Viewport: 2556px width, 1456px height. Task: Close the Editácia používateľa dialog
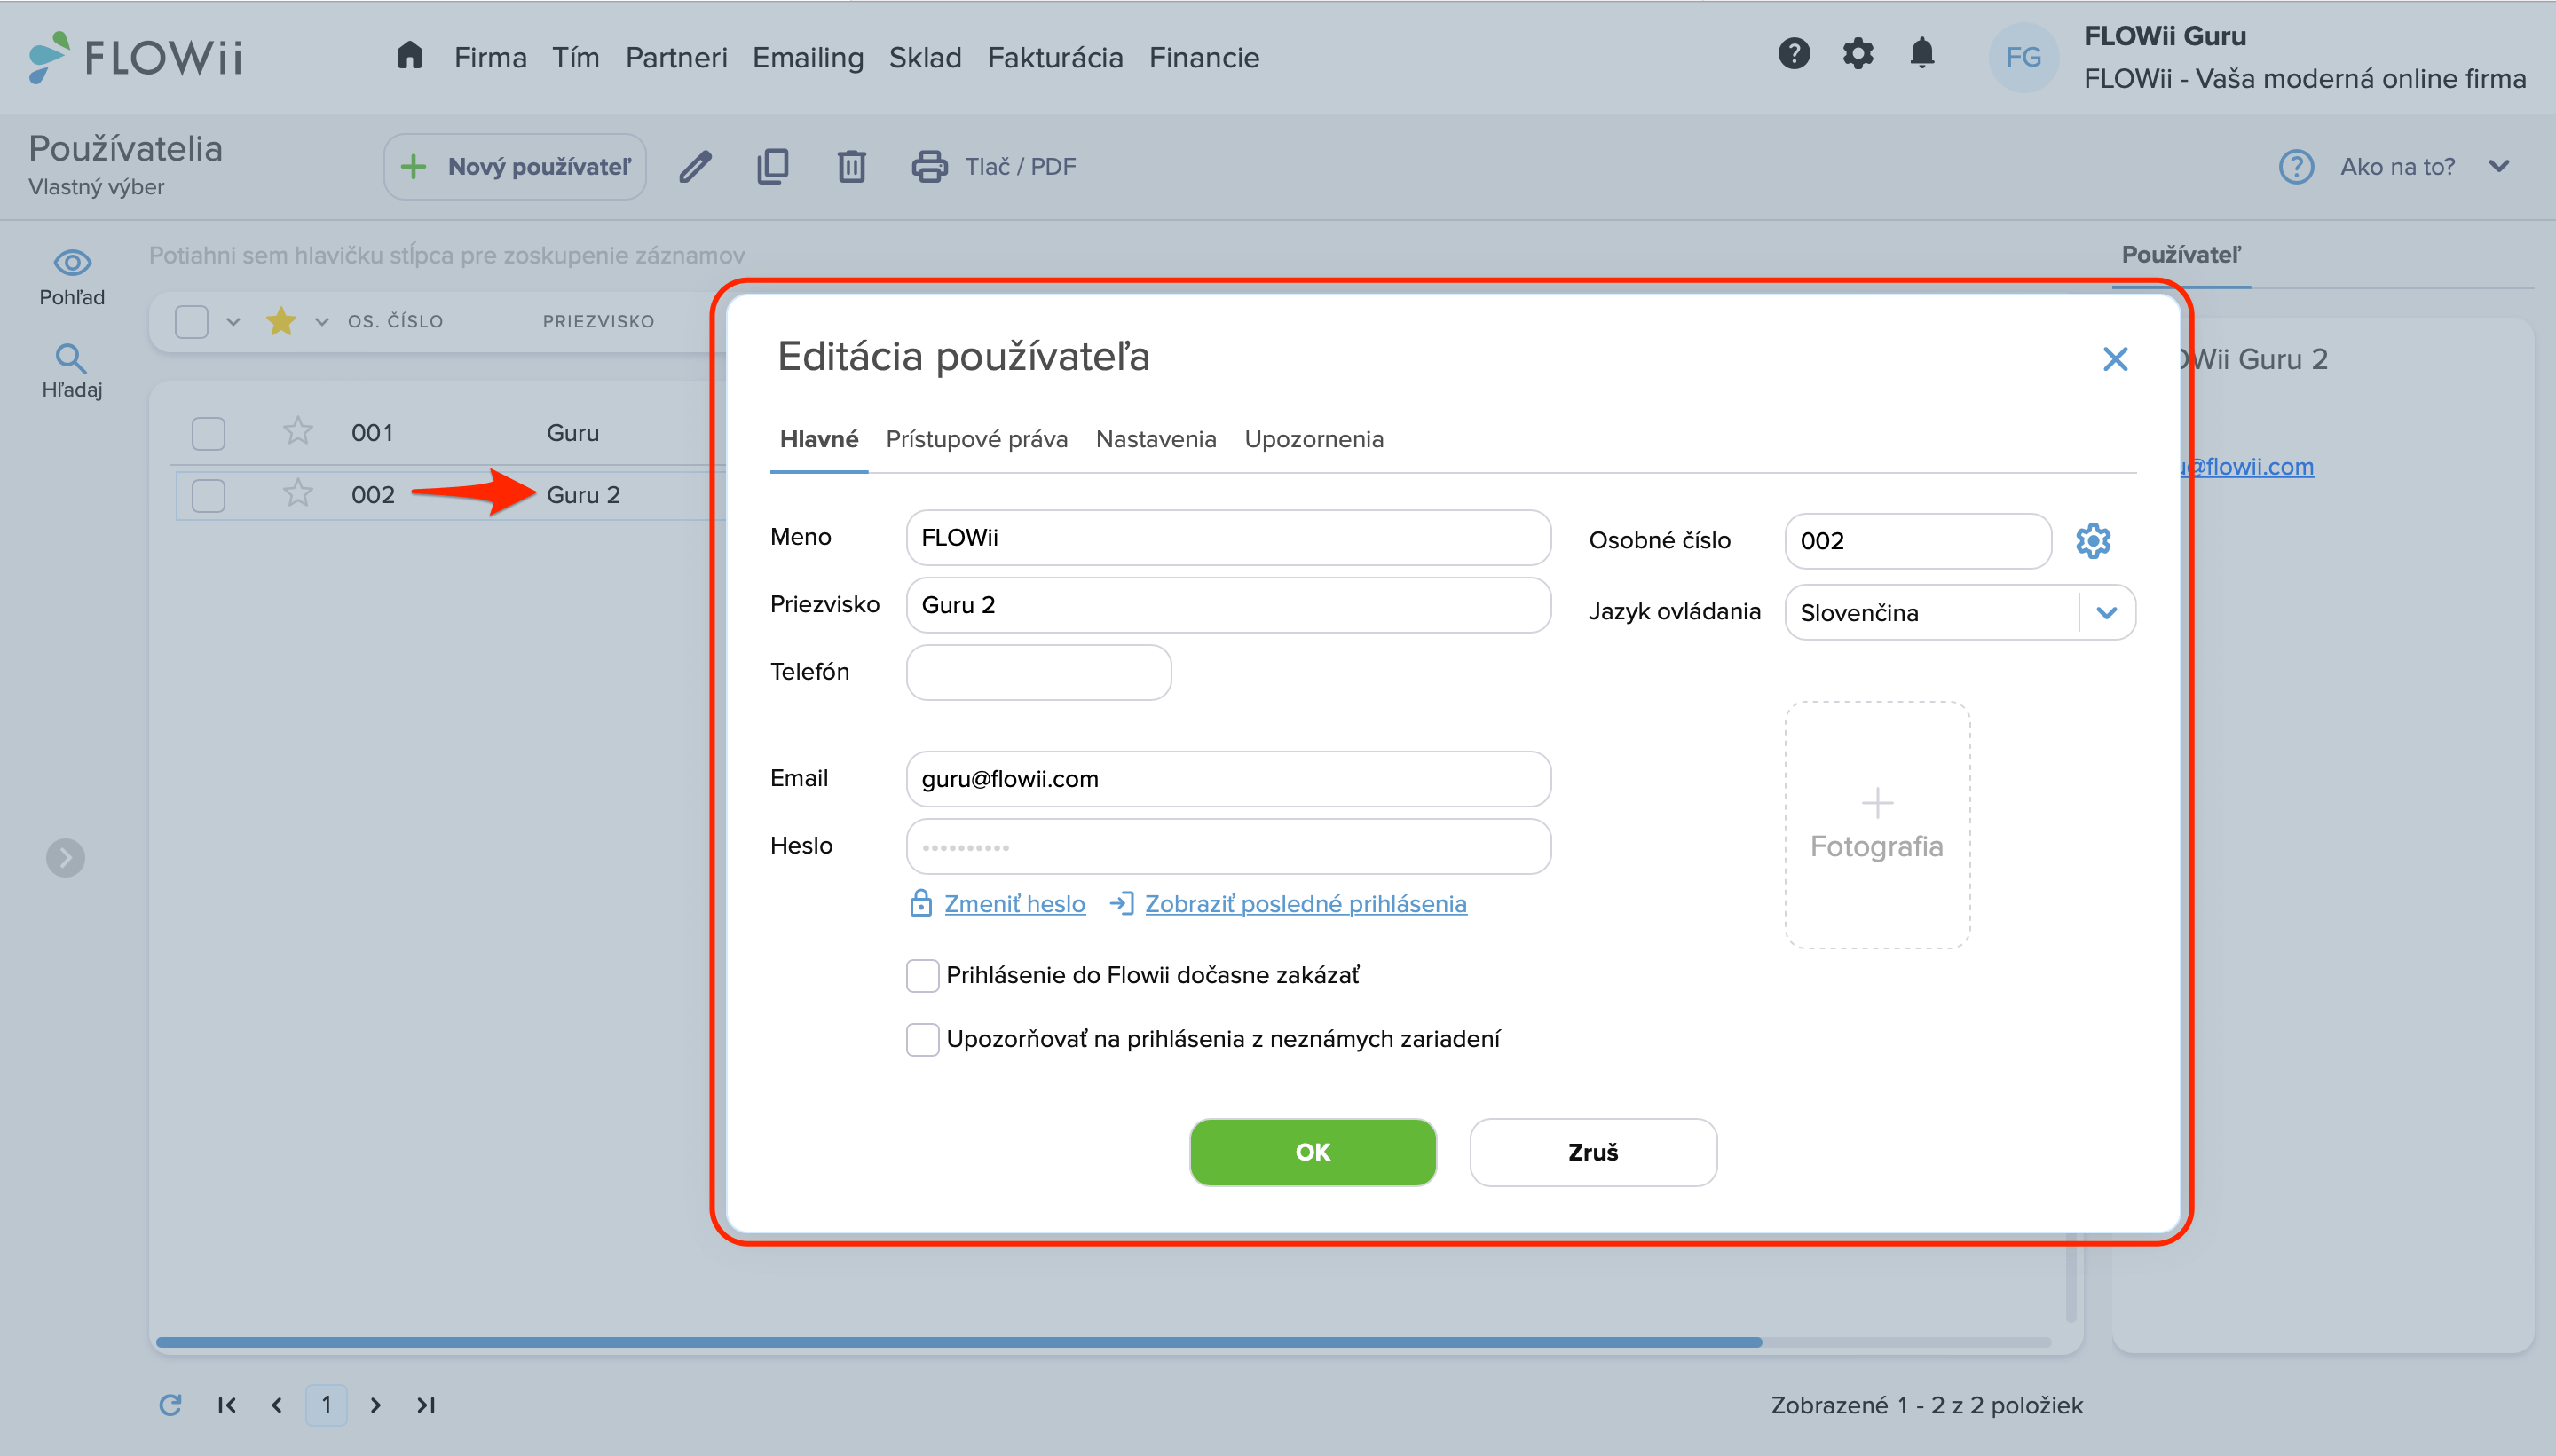pos(2115,359)
